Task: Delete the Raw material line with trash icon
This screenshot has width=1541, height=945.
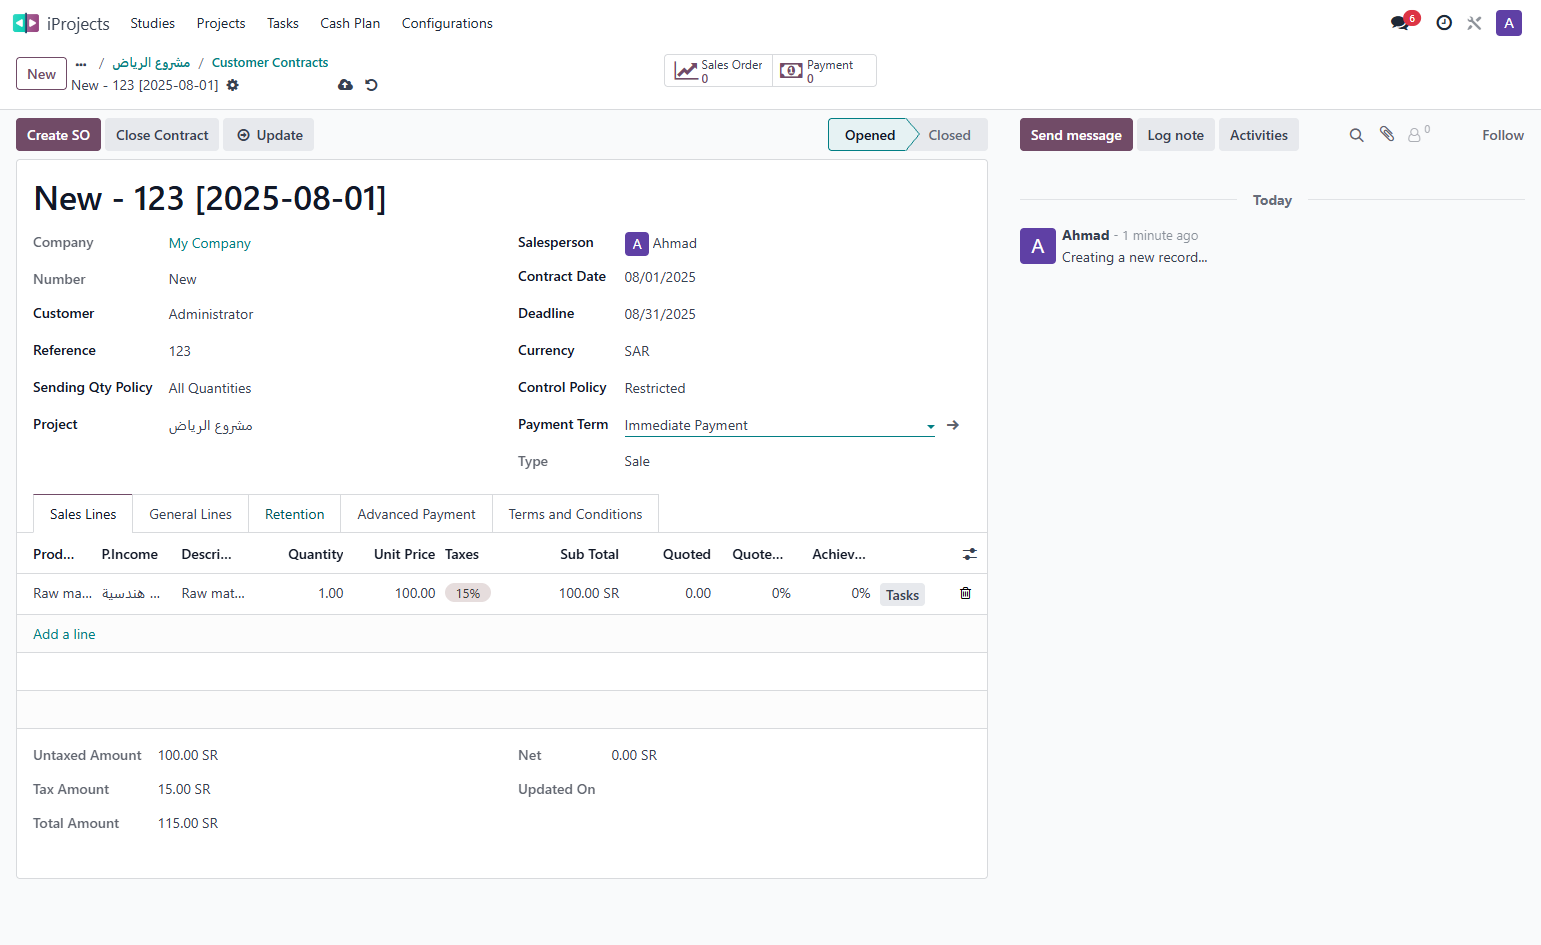Action: click(x=965, y=593)
